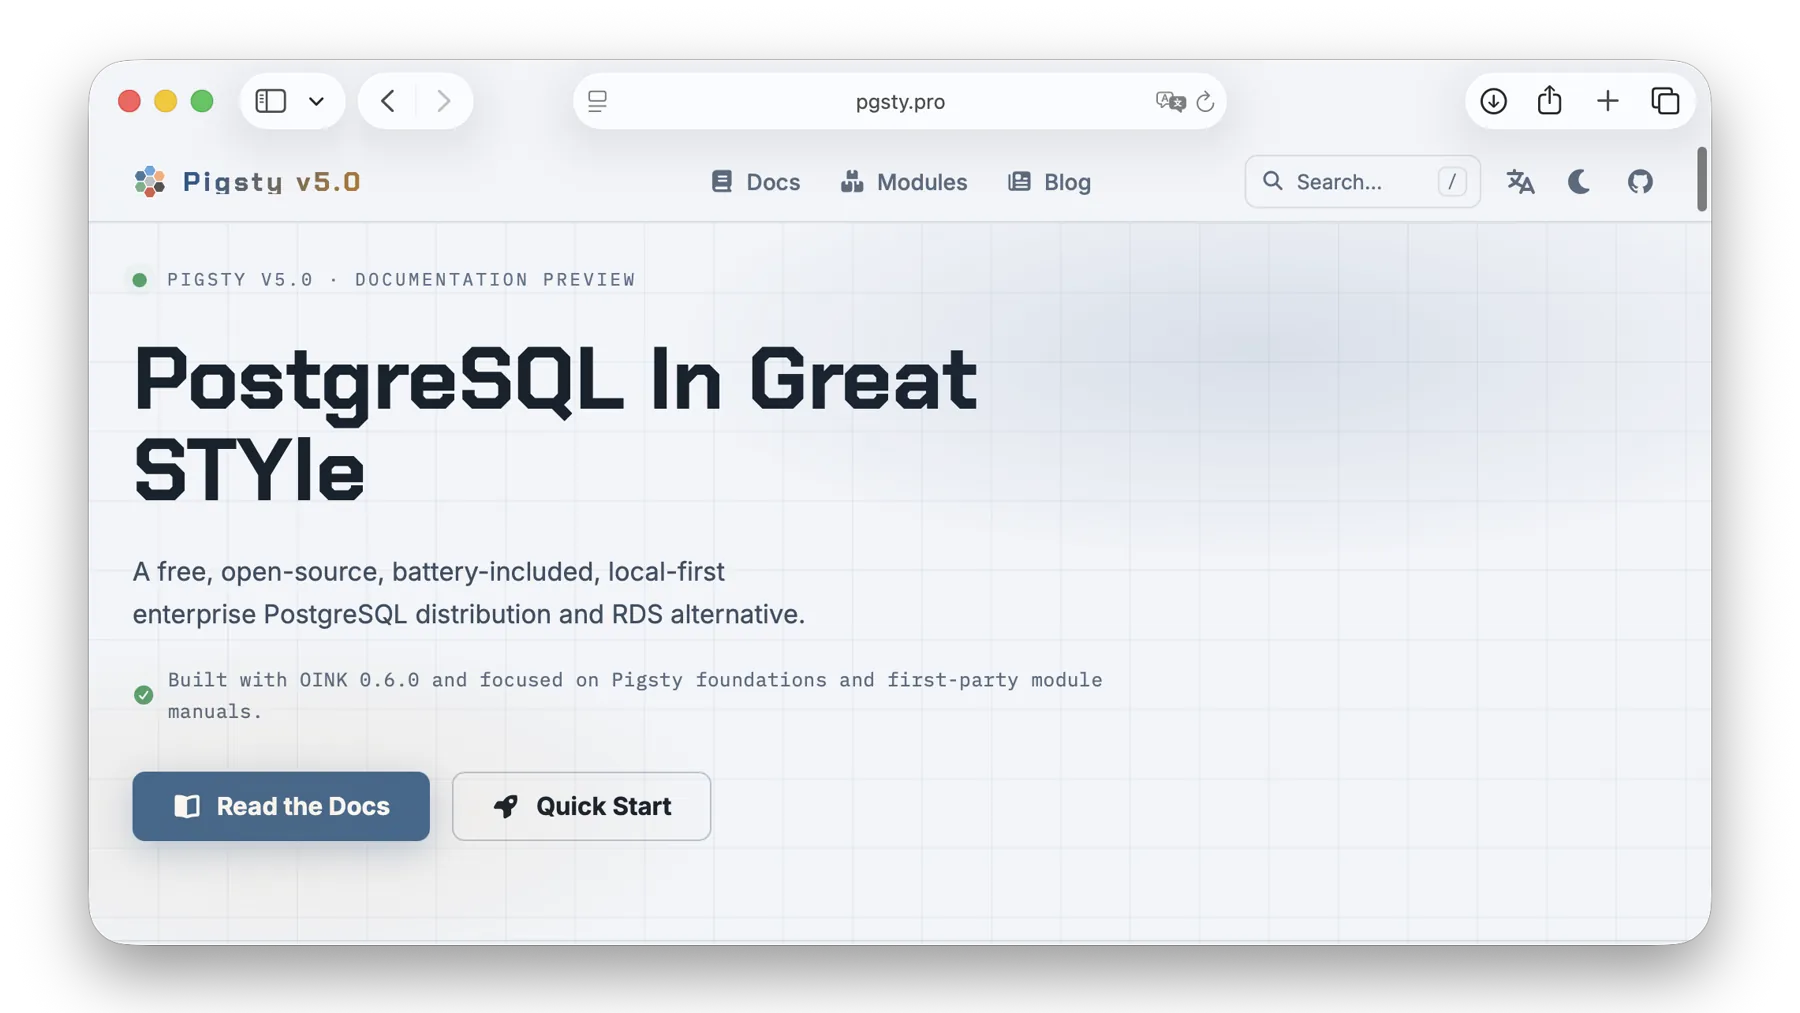This screenshot has width=1800, height=1013.
Task: Click the Read the Docs button
Action: [281, 806]
